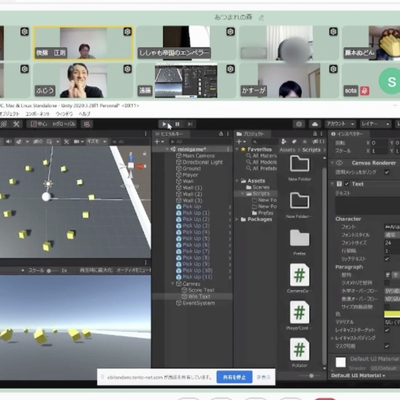Toggle the Rich Text checkbox
Image resolution: width=400 pixels, height=400 pixels.
[387, 259]
